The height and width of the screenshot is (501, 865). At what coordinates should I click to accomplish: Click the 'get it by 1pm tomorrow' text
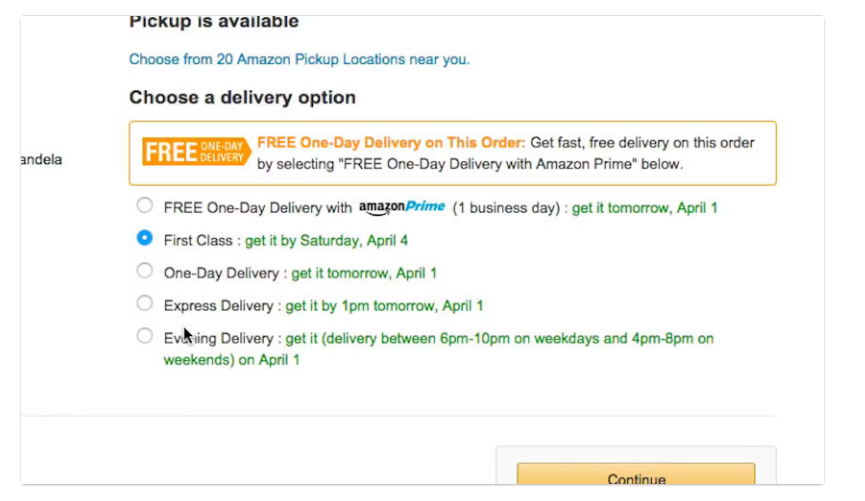pos(360,306)
